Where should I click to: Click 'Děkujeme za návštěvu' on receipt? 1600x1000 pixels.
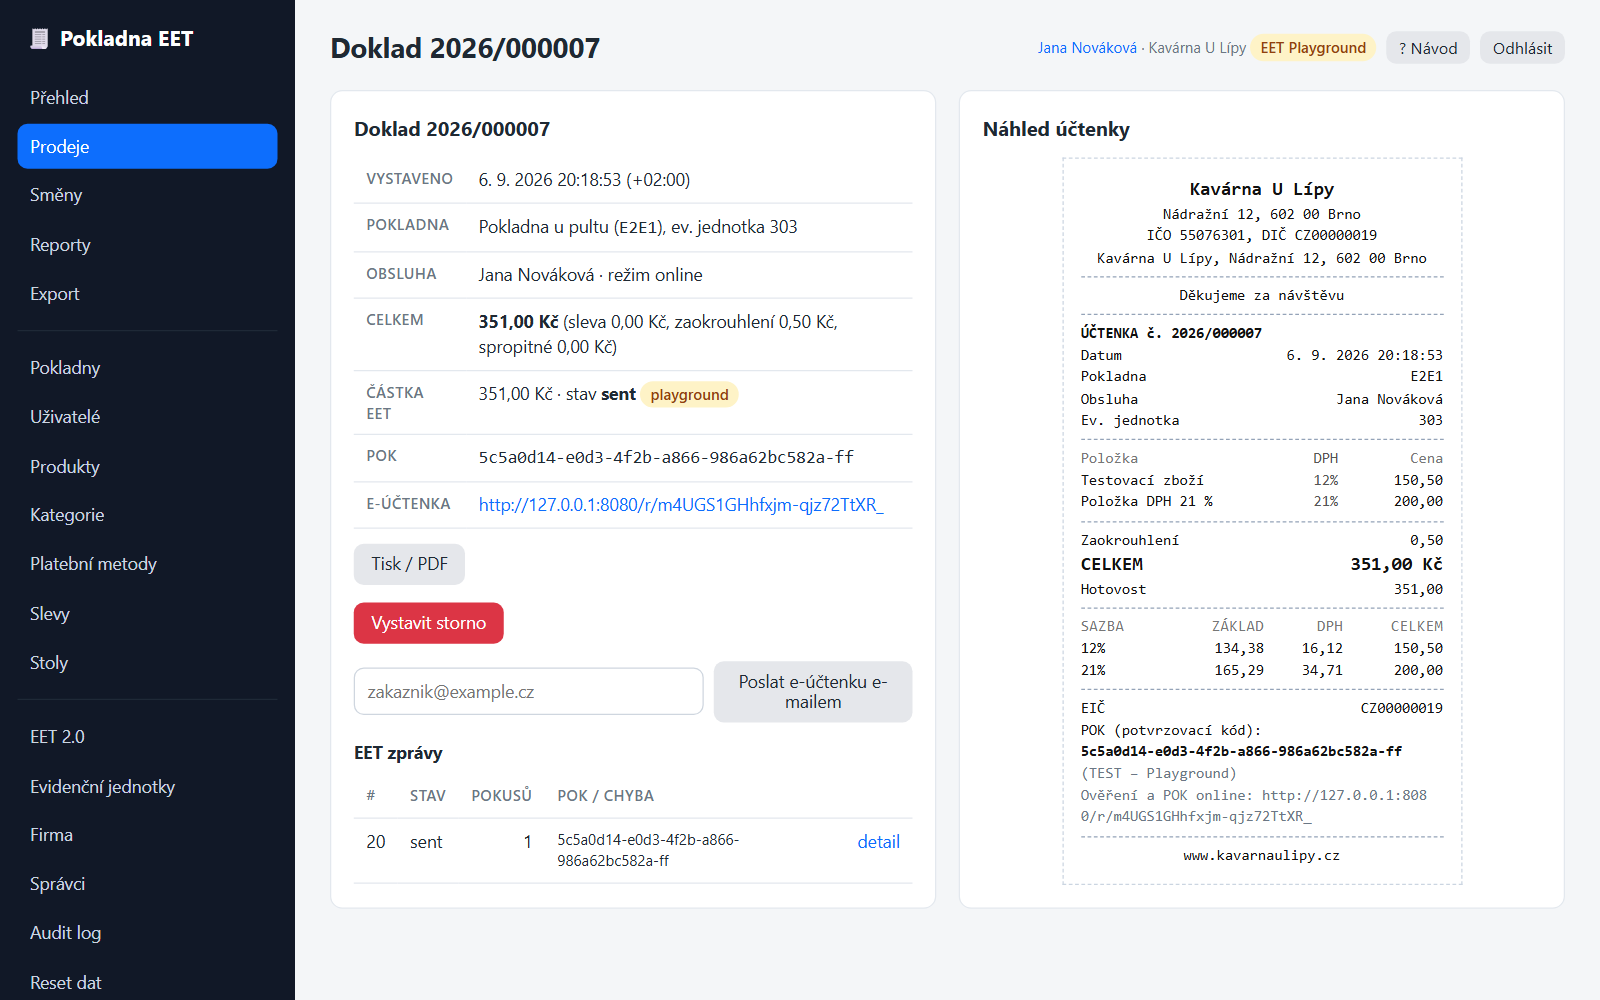(1262, 295)
